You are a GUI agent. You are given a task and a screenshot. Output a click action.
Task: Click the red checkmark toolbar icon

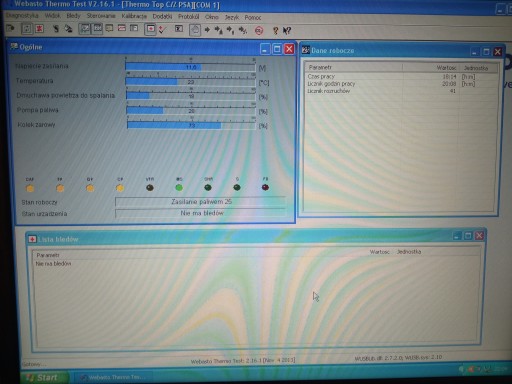pyautogui.click(x=162, y=30)
